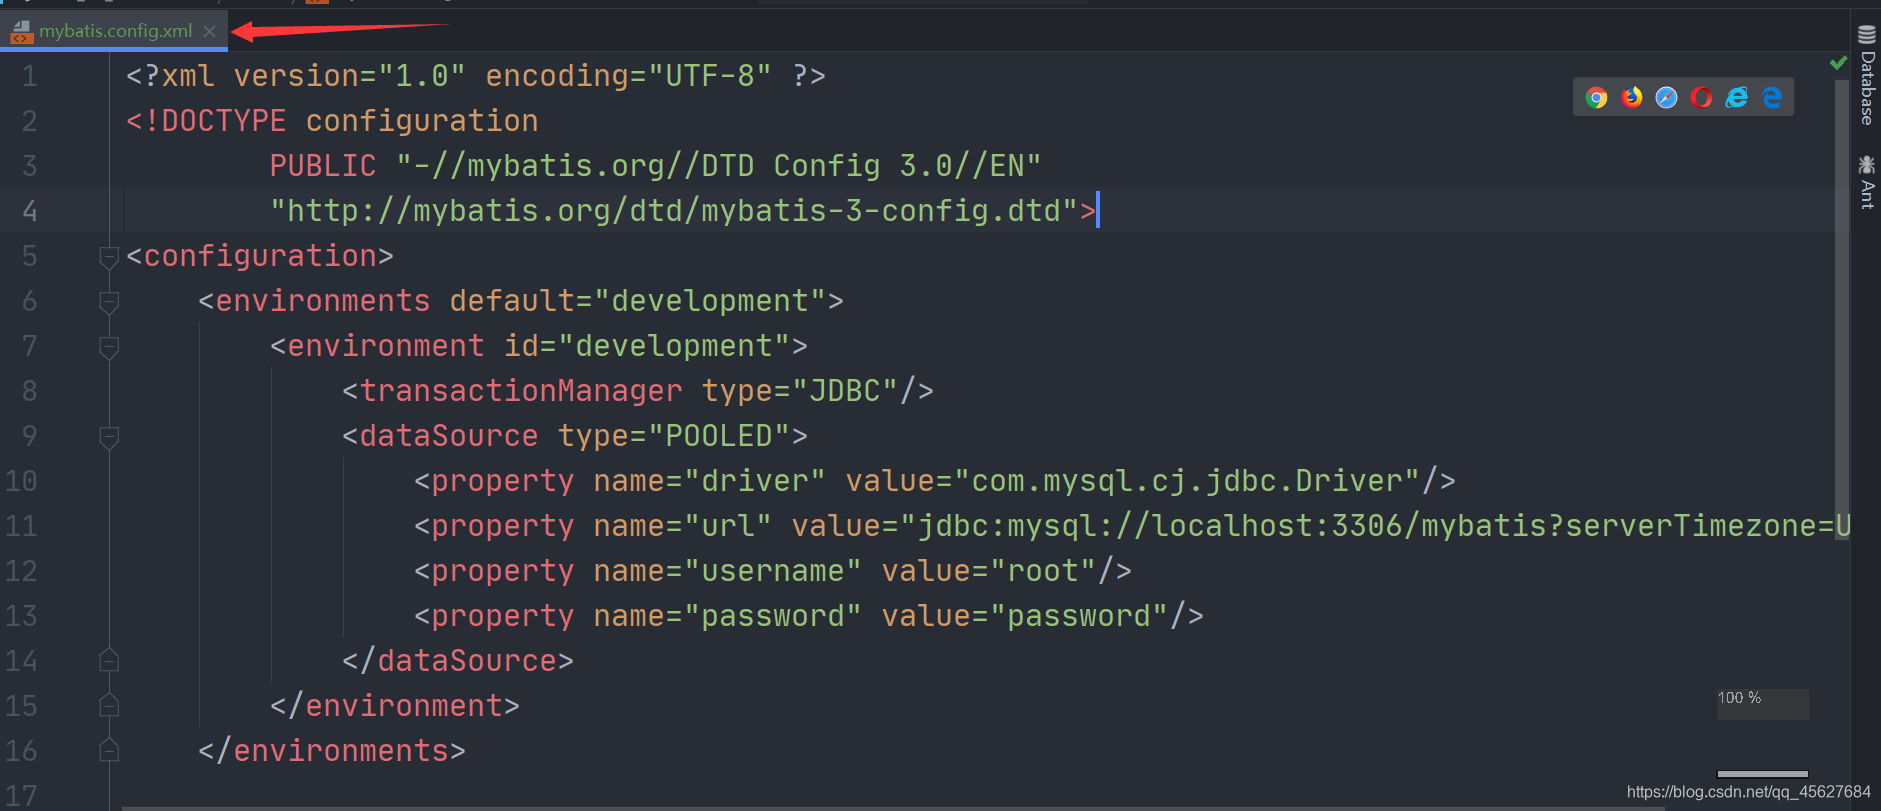The height and width of the screenshot is (811, 1881).
Task: Click the mybatis-3-config.dtd URL string
Action: (x=674, y=211)
